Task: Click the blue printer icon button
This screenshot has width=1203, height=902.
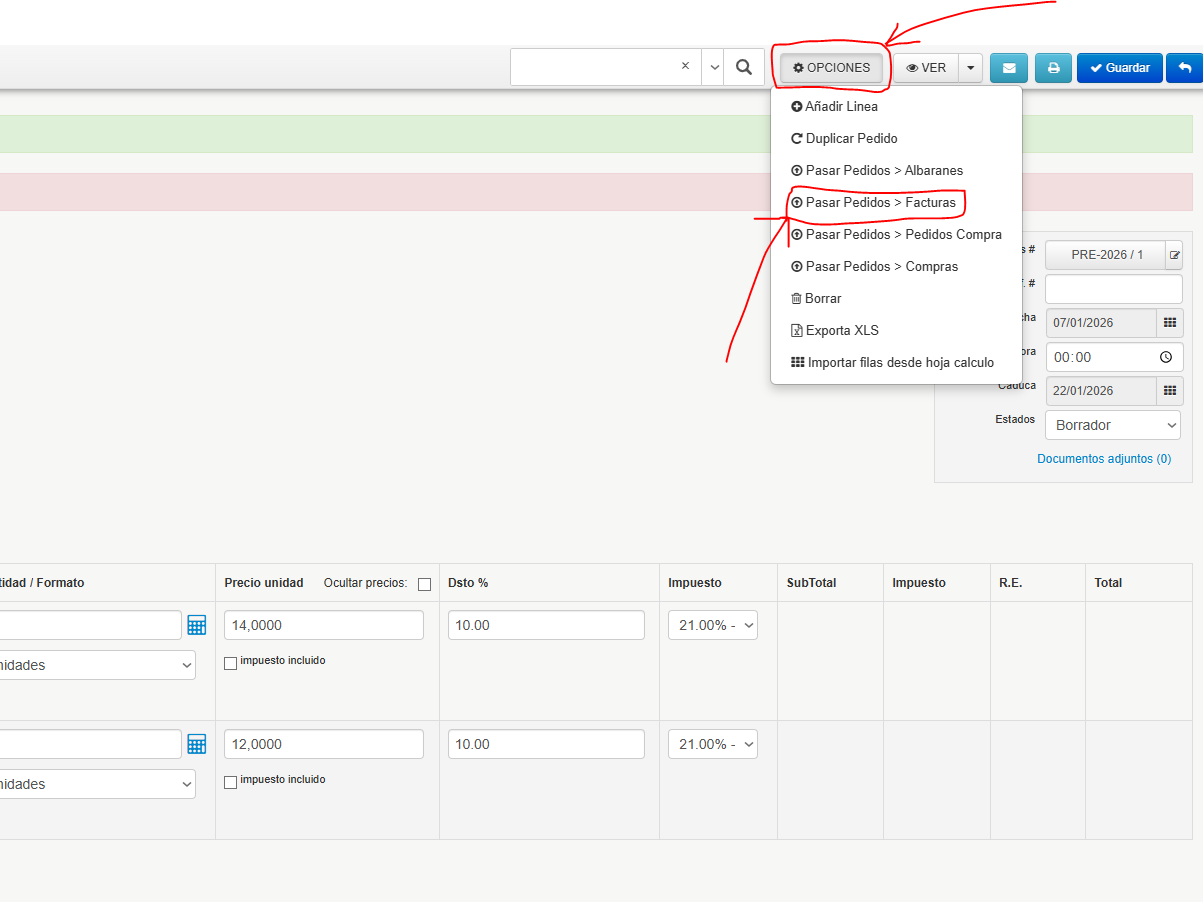Action: pos(1053,68)
